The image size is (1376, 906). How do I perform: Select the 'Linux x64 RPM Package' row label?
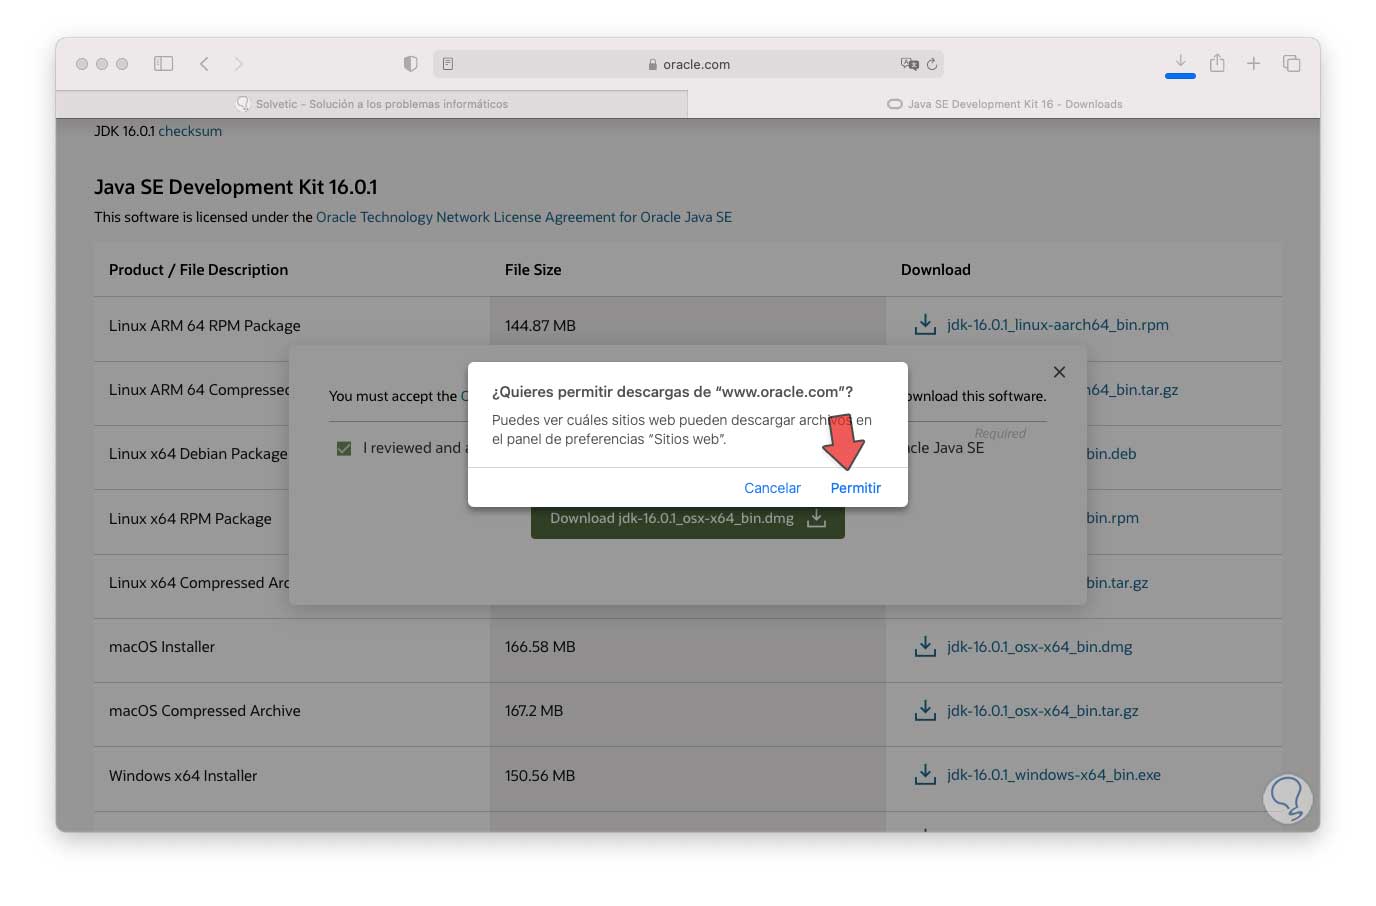190,519
